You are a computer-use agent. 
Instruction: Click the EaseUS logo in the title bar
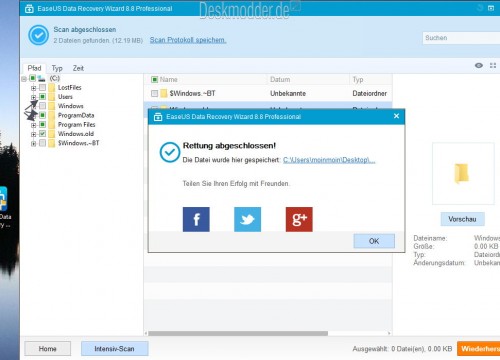[29, 9]
